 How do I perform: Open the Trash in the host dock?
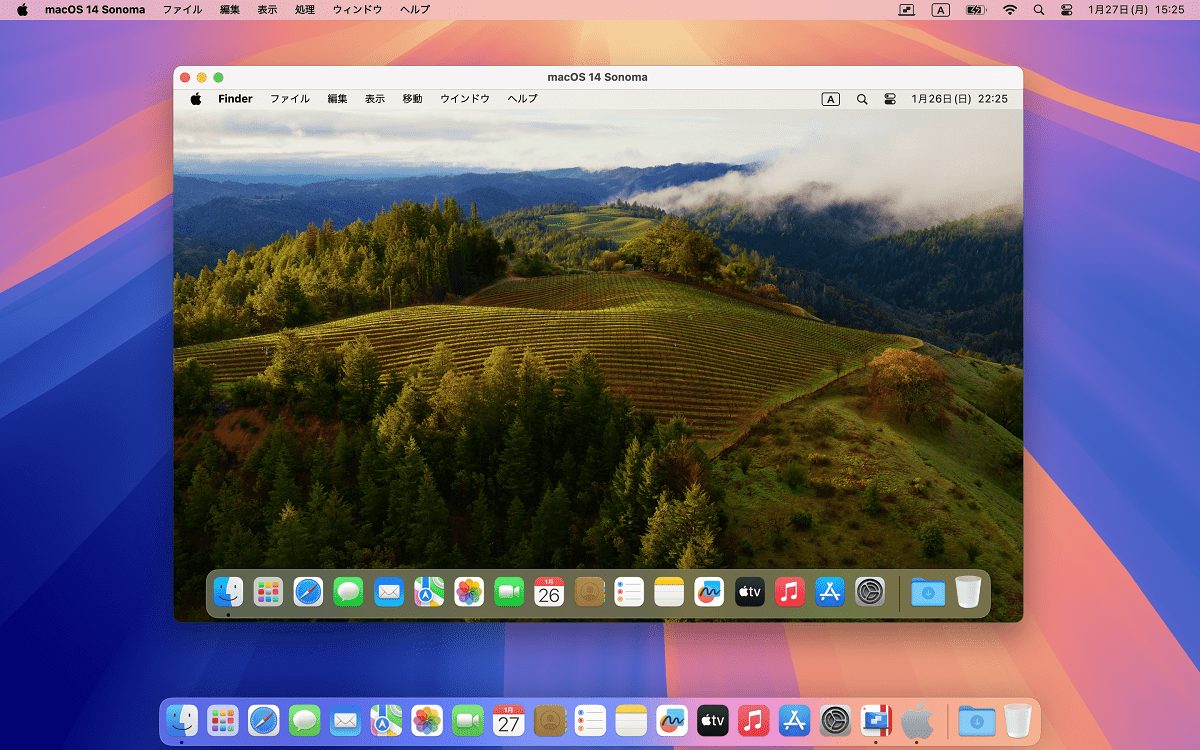[1018, 720]
